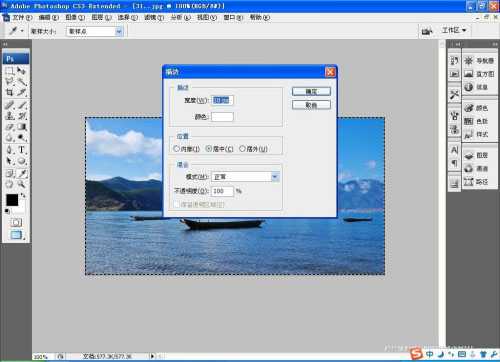This screenshot has height=362, width=500.
Task: Open the 滤镜(T) Filter menu
Action: pos(154,17)
